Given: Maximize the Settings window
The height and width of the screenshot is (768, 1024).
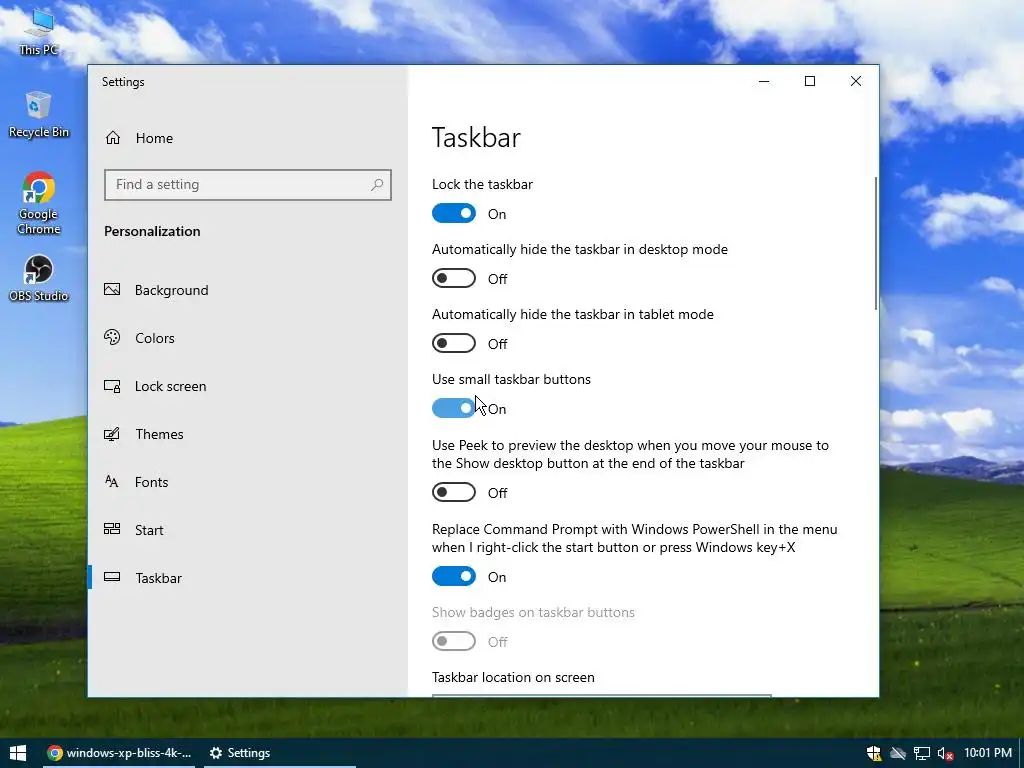Looking at the screenshot, I should pos(810,81).
